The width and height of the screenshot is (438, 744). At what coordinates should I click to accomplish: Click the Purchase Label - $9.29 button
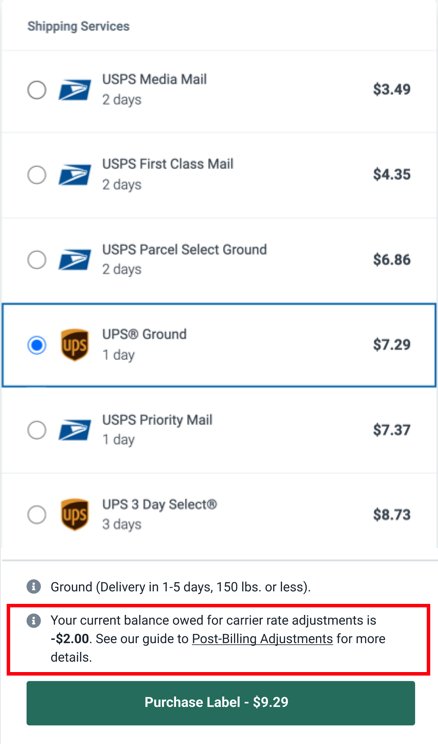point(221,703)
